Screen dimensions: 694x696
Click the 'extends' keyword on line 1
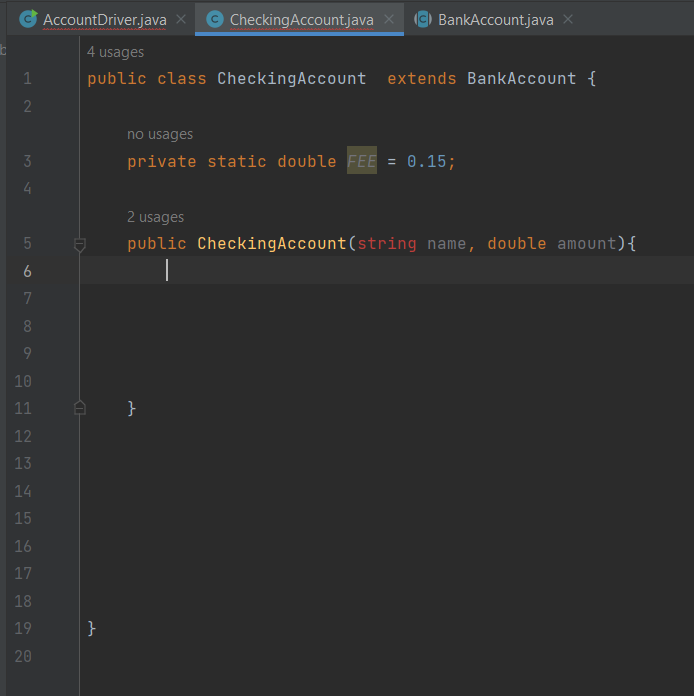coord(422,79)
